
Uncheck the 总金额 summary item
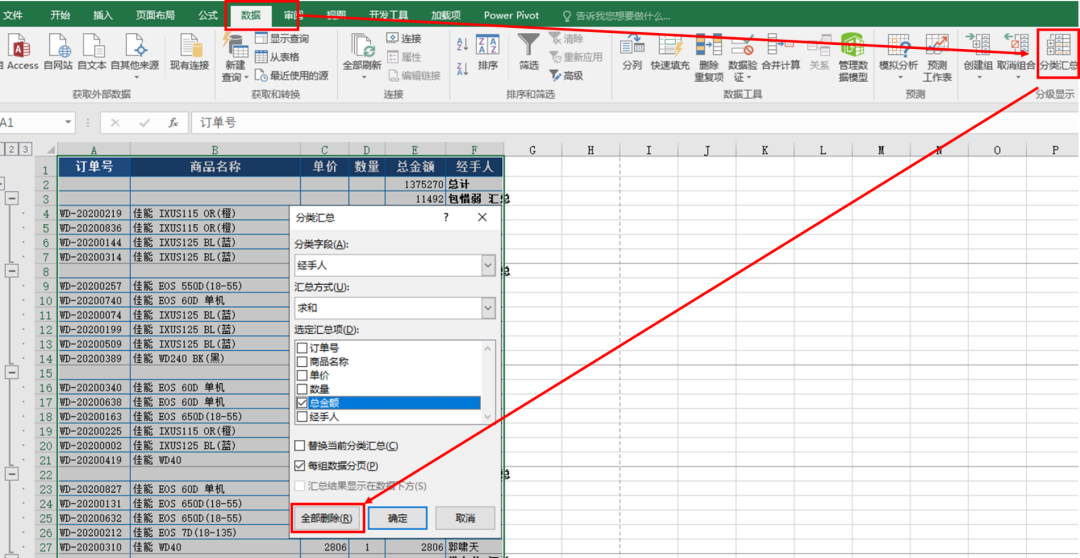tap(302, 403)
